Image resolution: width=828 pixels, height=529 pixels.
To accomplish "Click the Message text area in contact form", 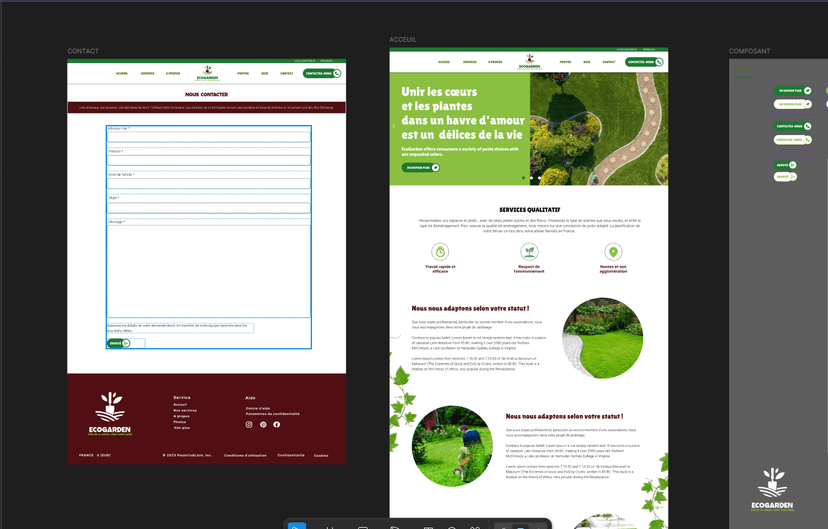I will [208, 272].
